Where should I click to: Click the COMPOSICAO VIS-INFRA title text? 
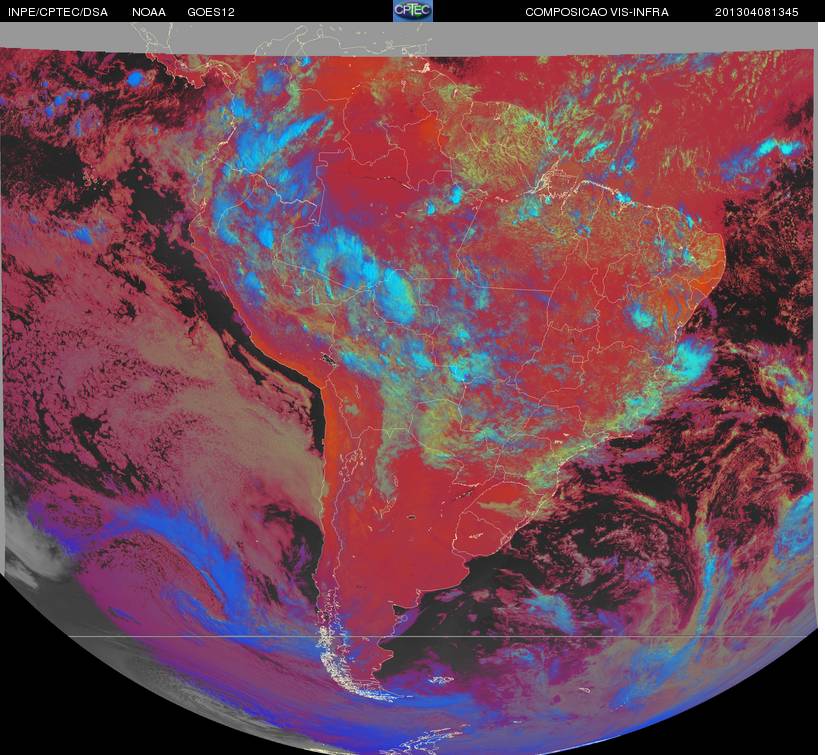[597, 12]
